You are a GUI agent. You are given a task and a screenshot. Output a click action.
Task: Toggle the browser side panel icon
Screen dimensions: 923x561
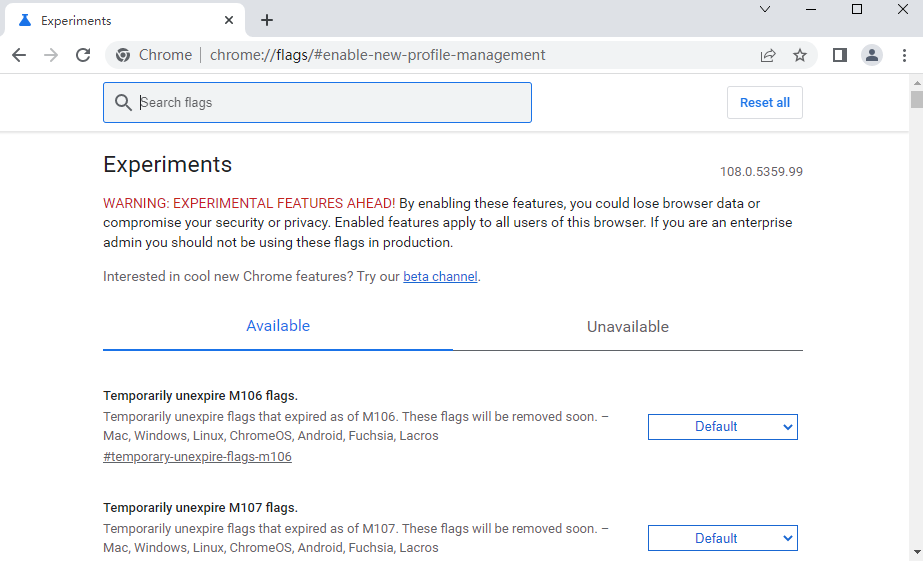(x=839, y=55)
